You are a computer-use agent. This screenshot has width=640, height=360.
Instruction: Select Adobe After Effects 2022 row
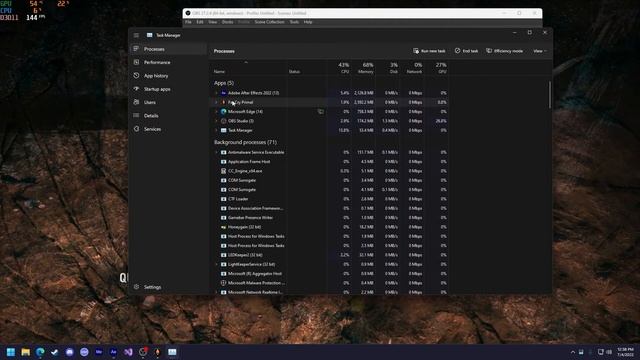pos(330,93)
